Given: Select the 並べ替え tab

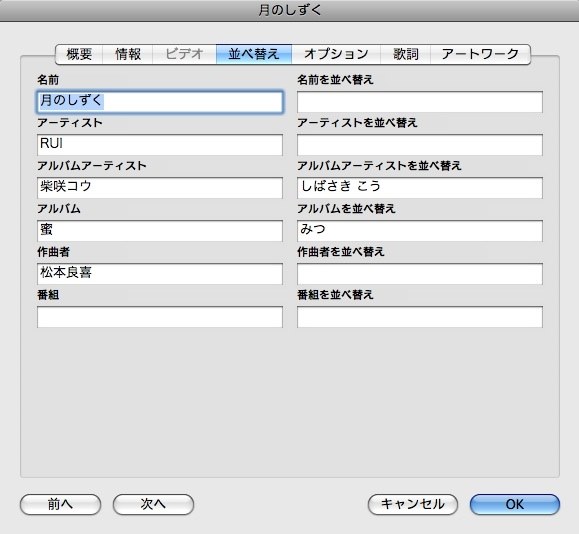Looking at the screenshot, I should 254,54.
